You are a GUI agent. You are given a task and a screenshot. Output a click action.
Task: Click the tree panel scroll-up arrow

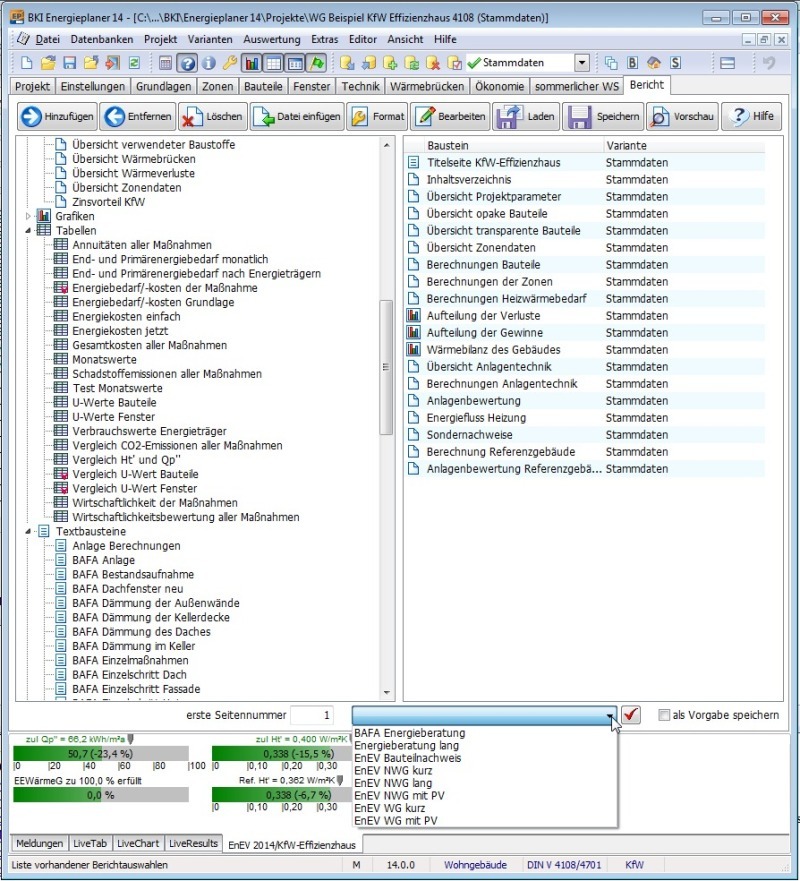pos(387,145)
